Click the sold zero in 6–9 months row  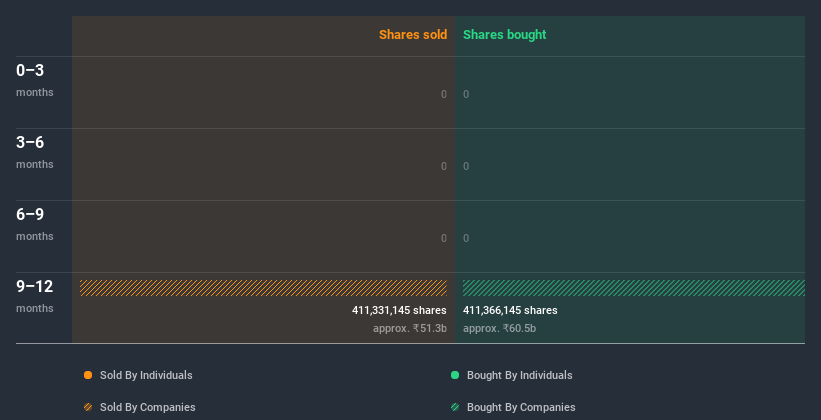444,238
